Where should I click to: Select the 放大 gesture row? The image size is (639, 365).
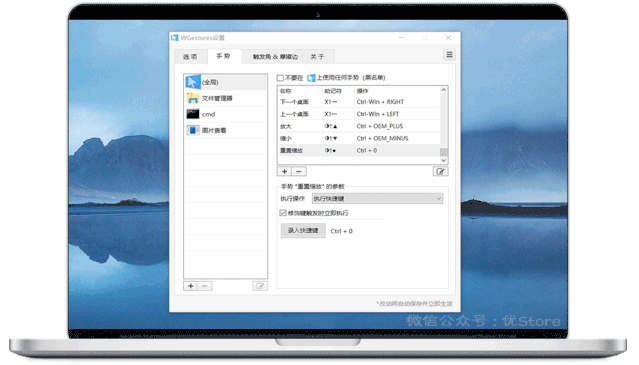(x=359, y=126)
